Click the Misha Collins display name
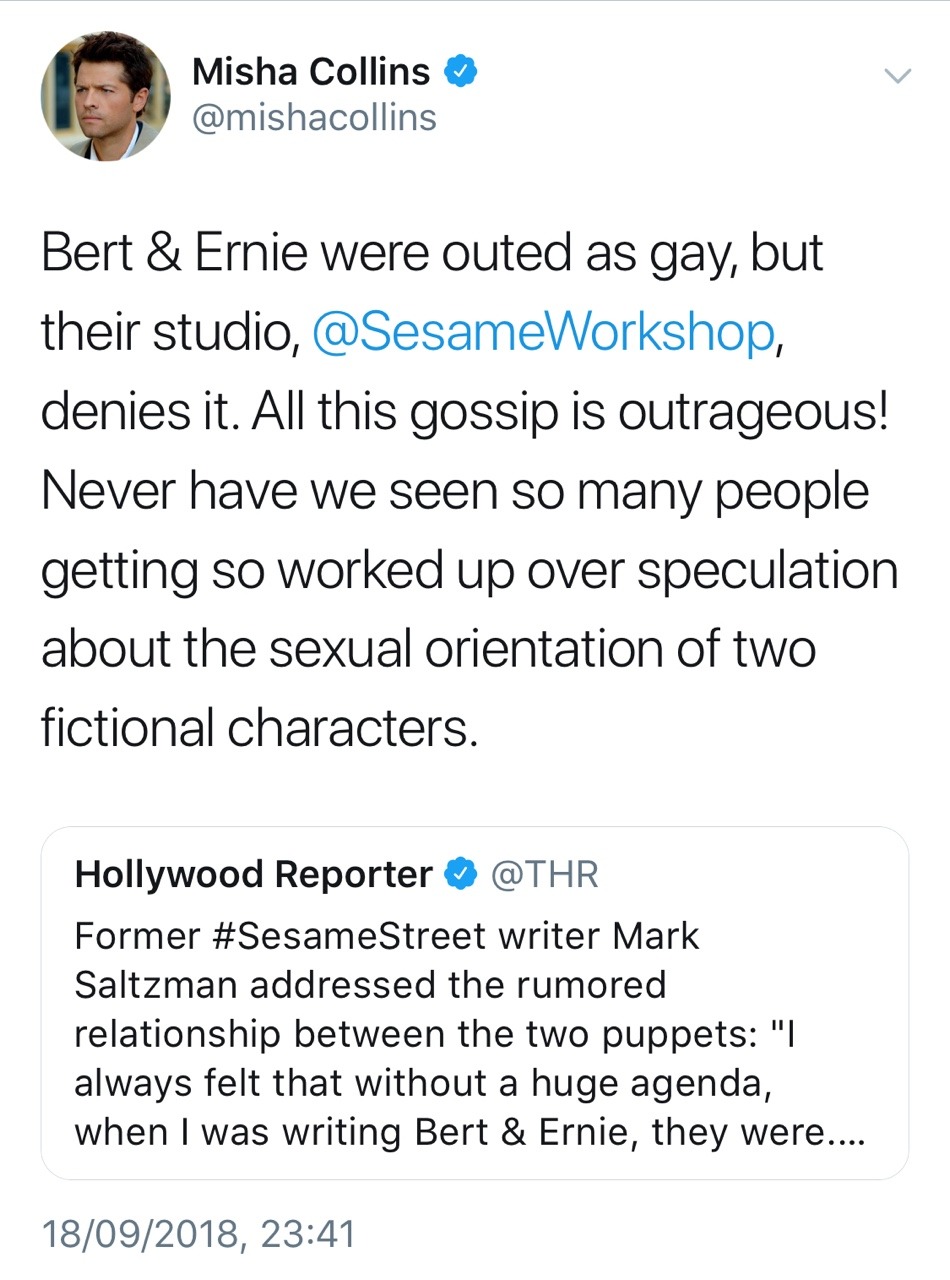 [x=310, y=71]
